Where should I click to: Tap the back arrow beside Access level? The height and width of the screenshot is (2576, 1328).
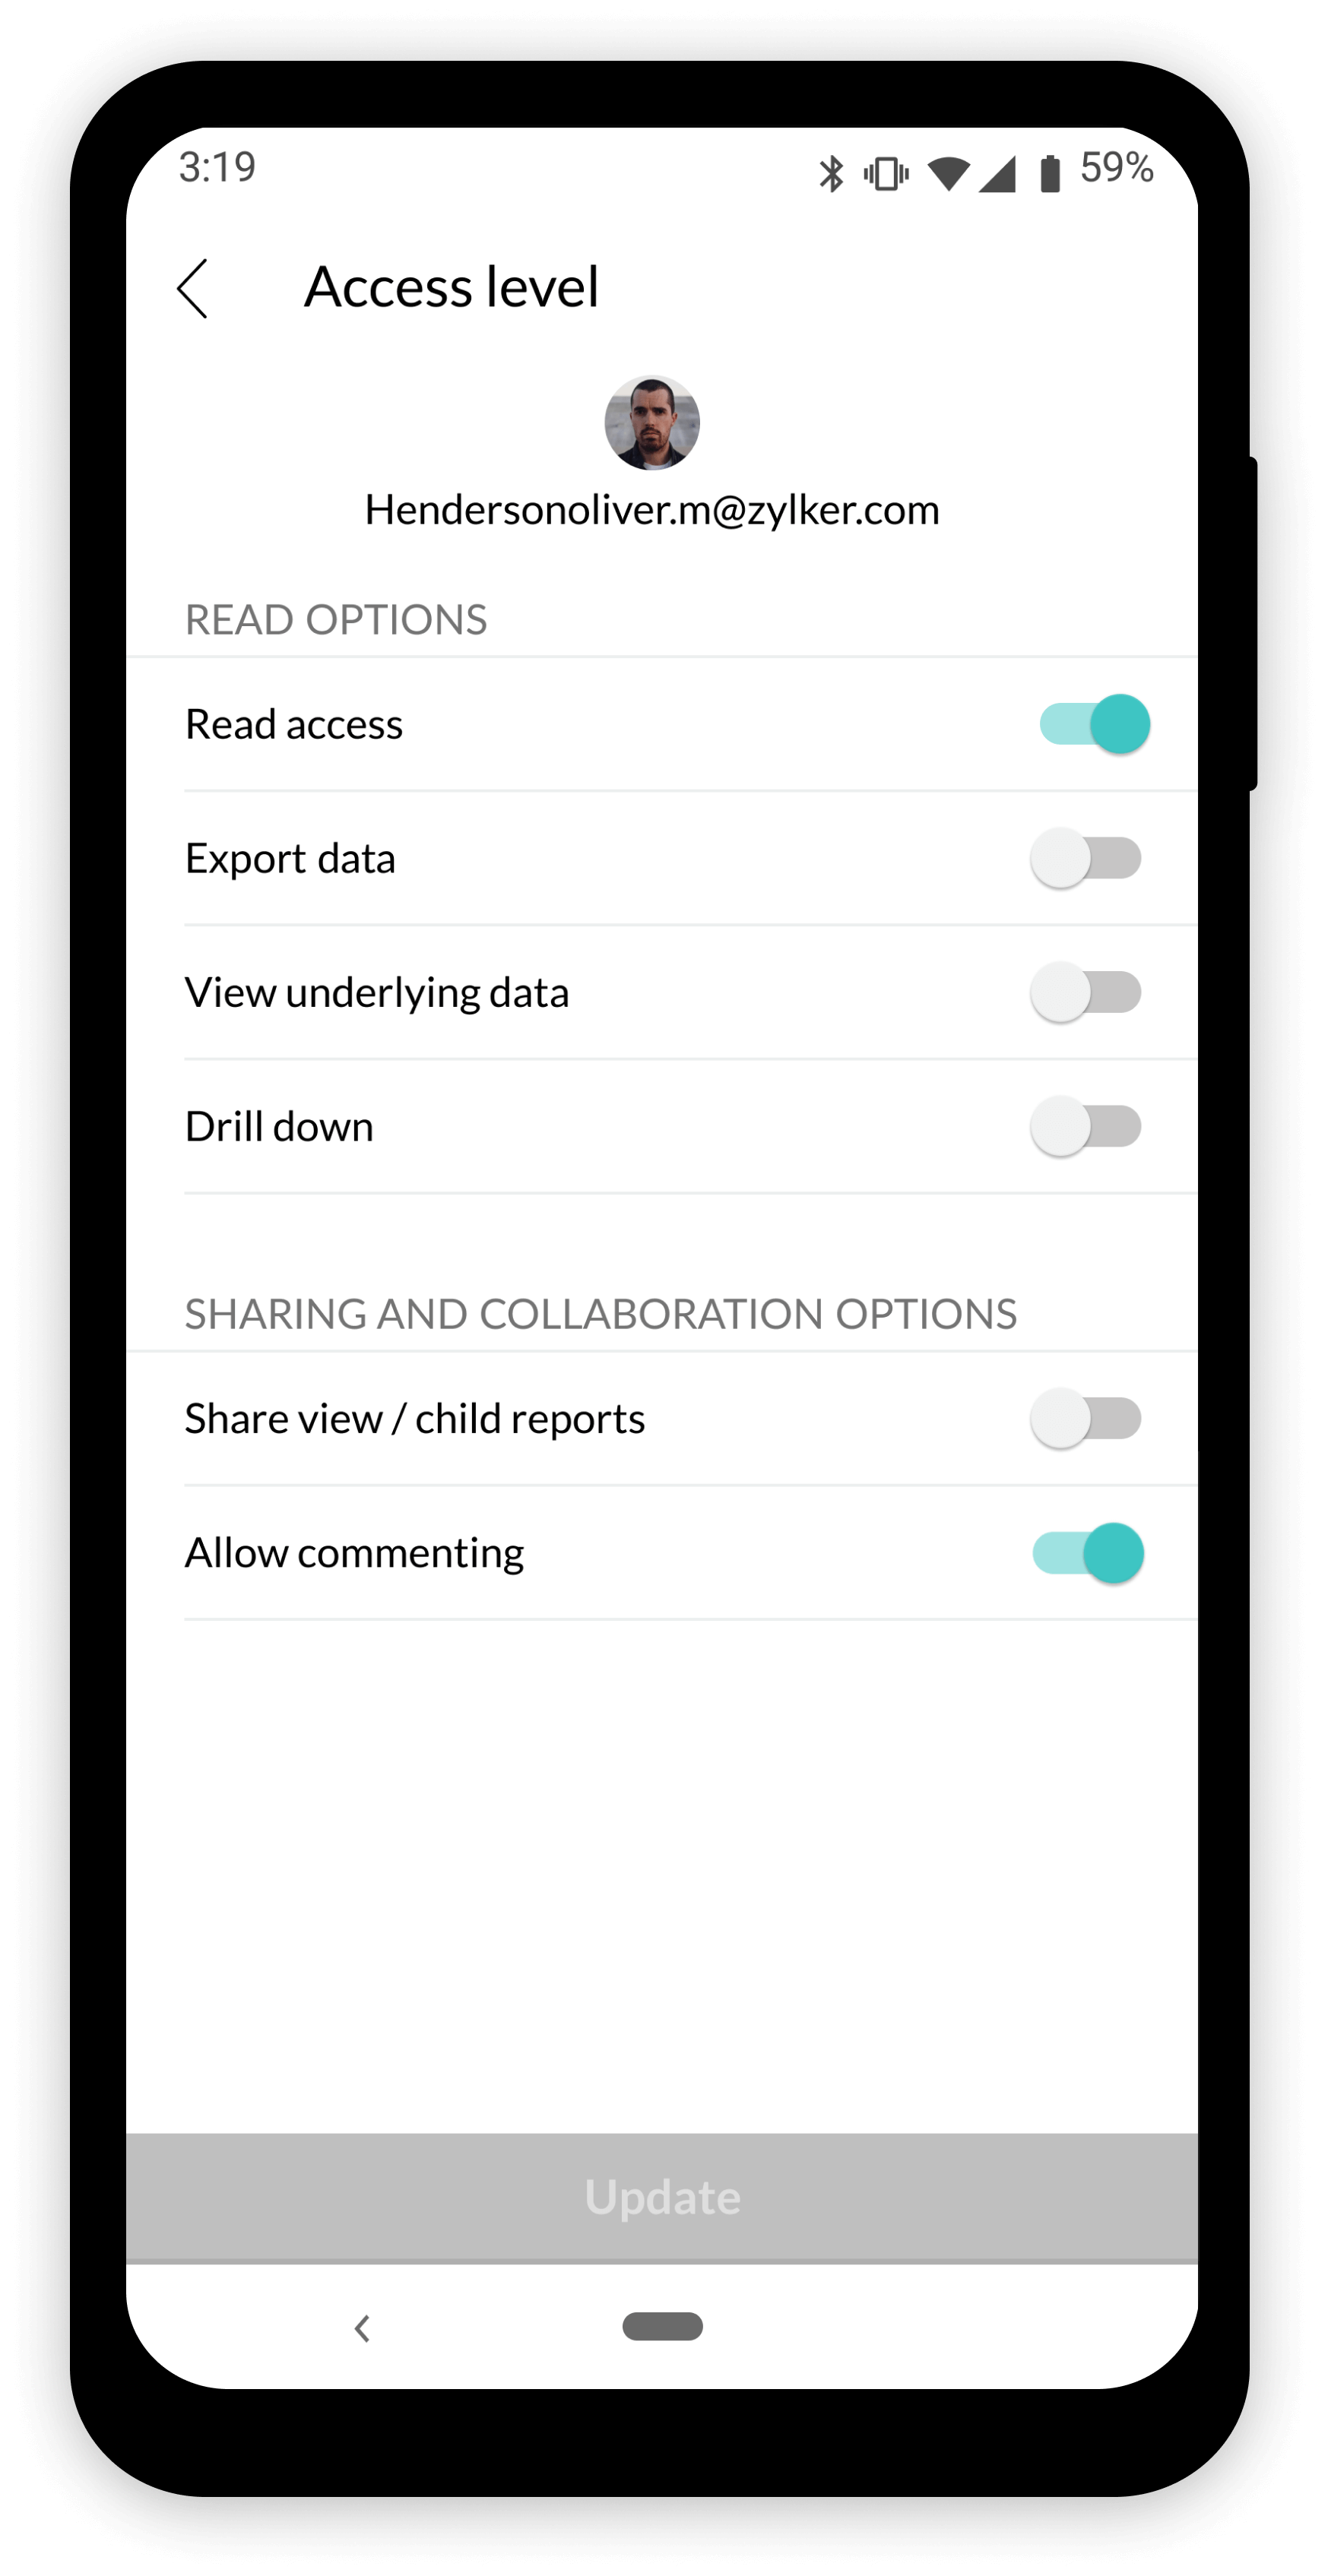[193, 288]
